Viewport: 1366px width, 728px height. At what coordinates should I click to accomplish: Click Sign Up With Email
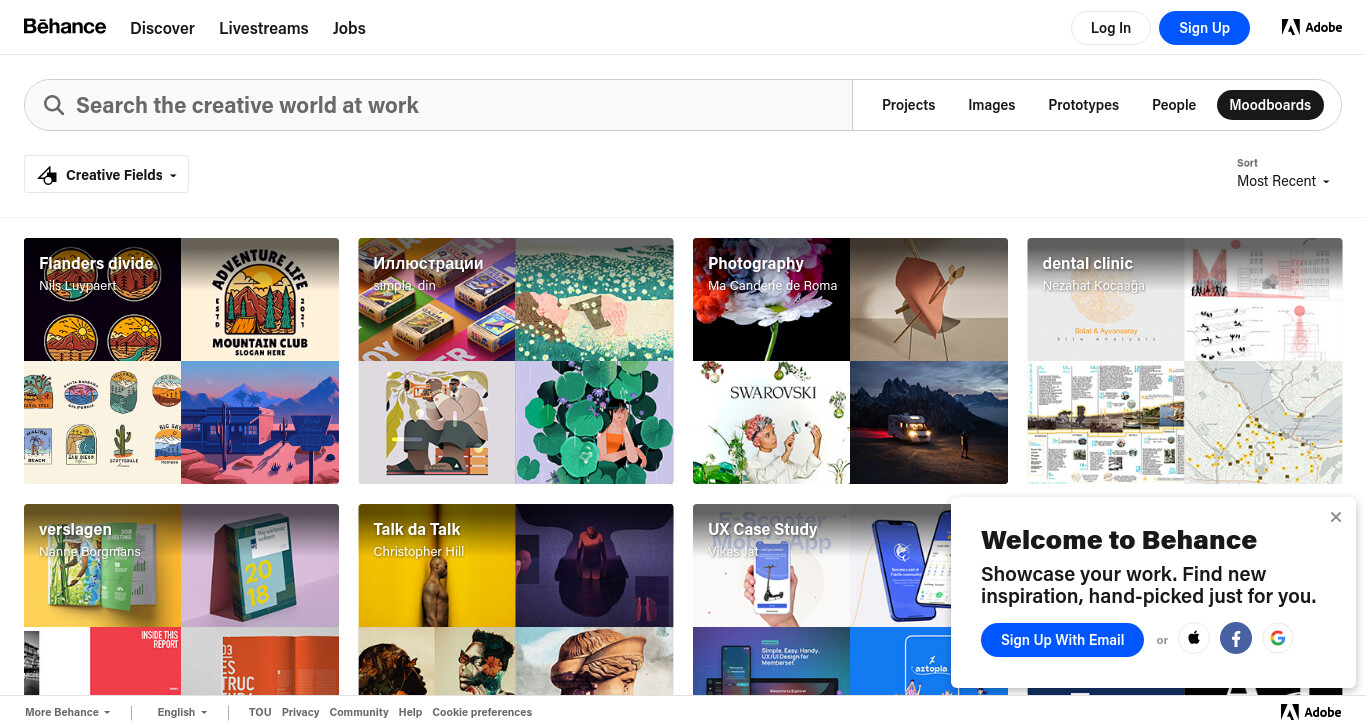(1062, 640)
